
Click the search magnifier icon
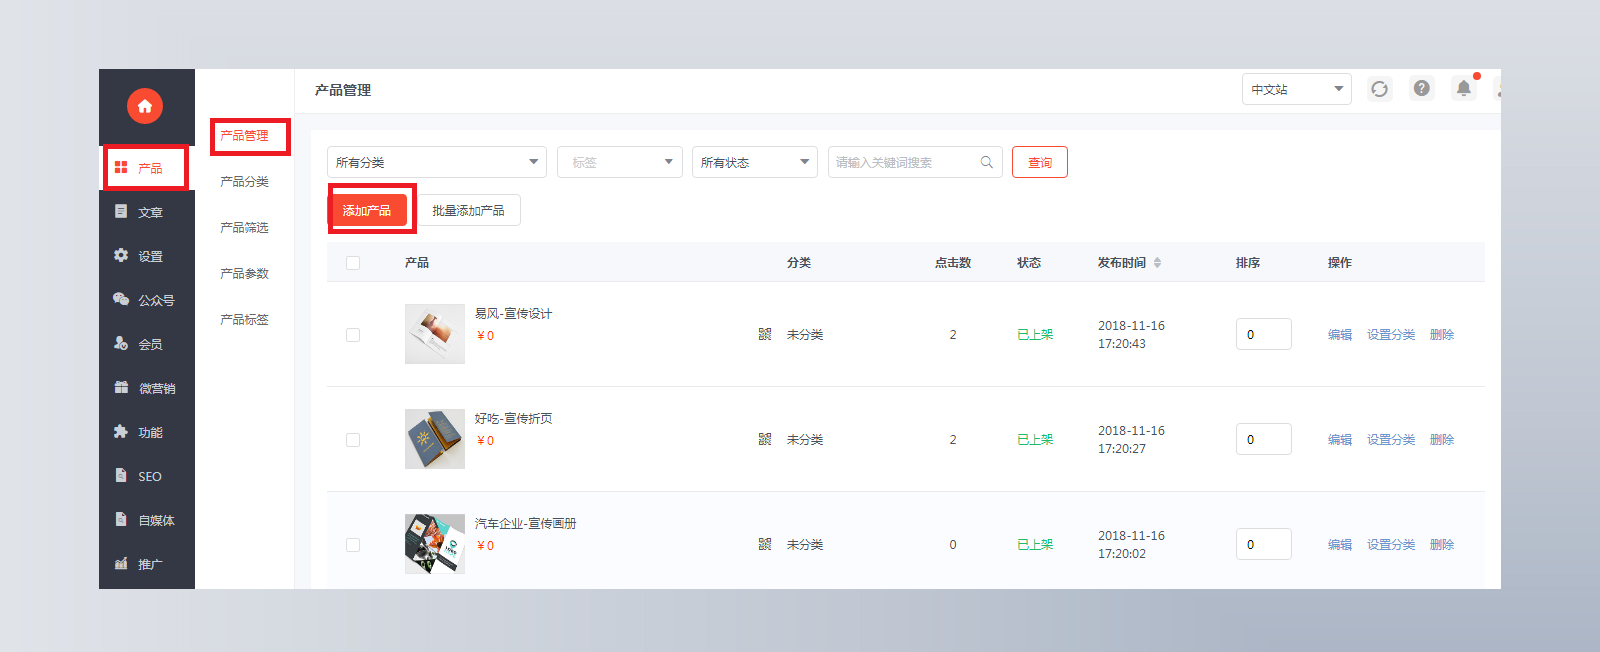click(x=987, y=162)
